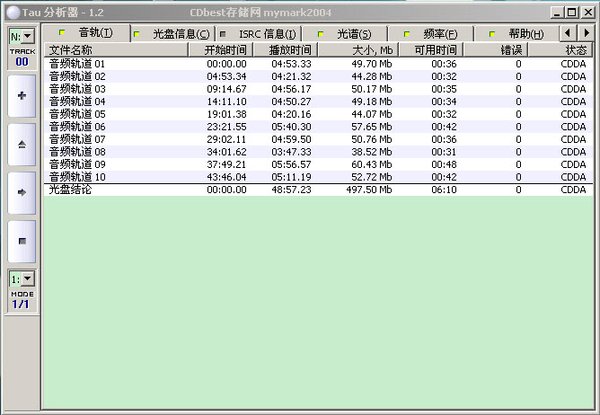
Task: Switch to the 频率(F) tab
Action: coord(431,34)
